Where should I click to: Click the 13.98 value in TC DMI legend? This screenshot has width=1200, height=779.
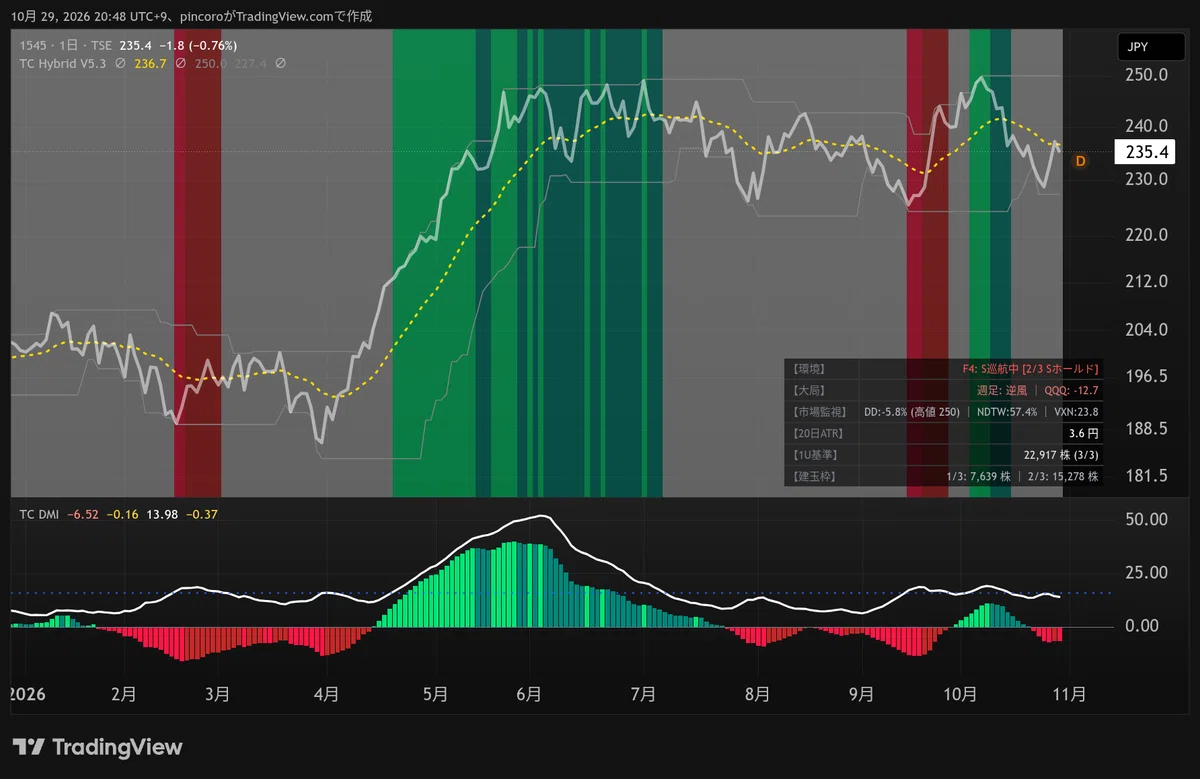[x=162, y=514]
